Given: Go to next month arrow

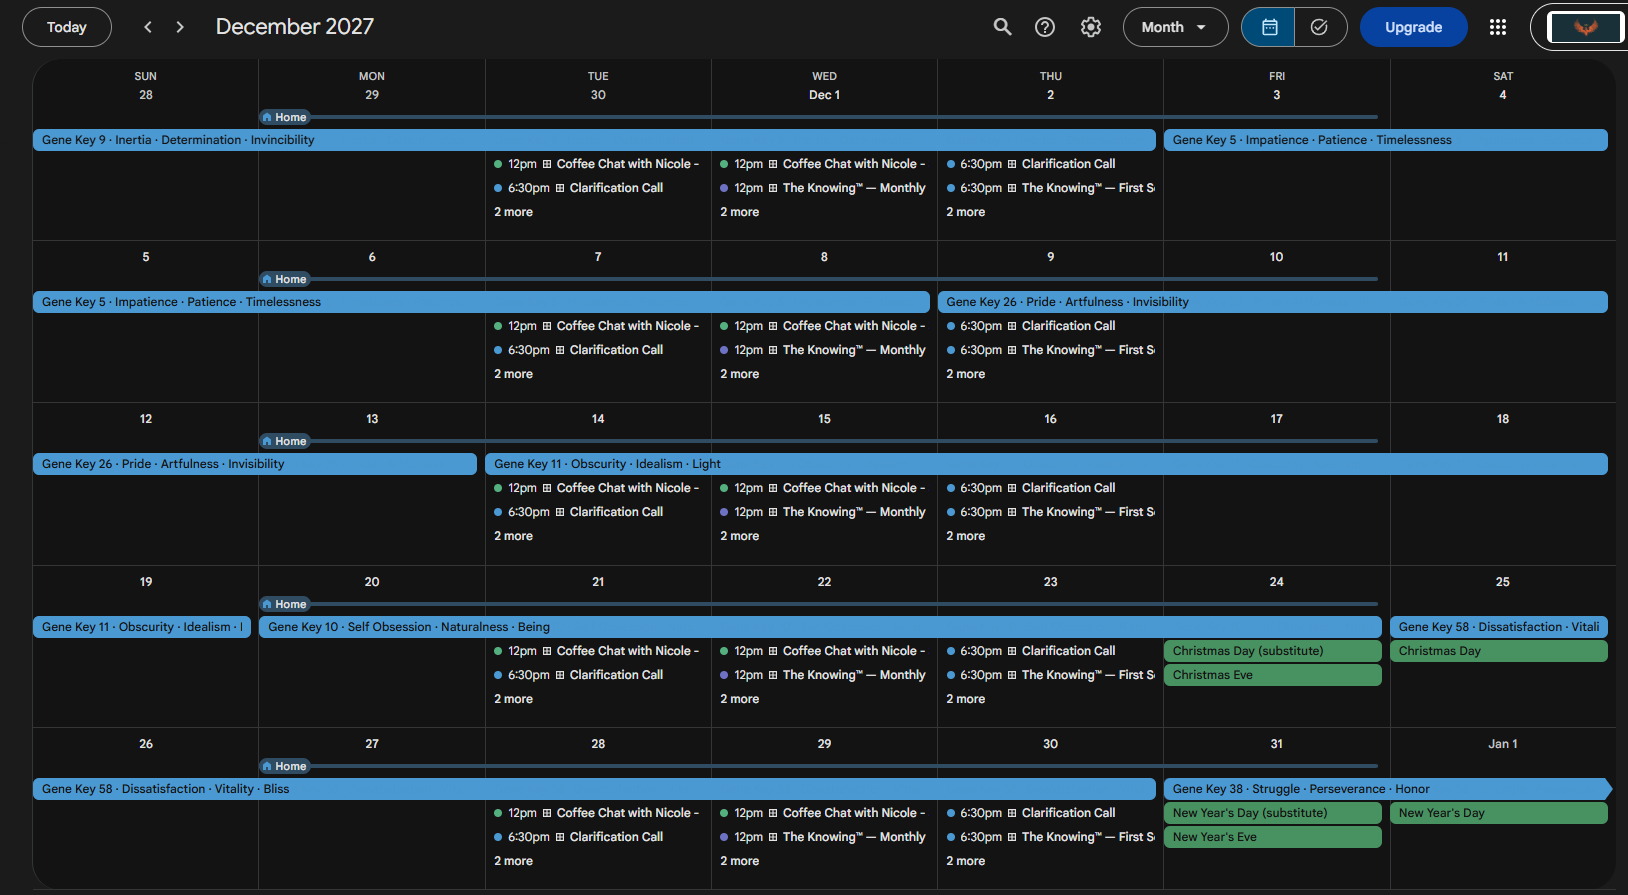Looking at the screenshot, I should (180, 27).
